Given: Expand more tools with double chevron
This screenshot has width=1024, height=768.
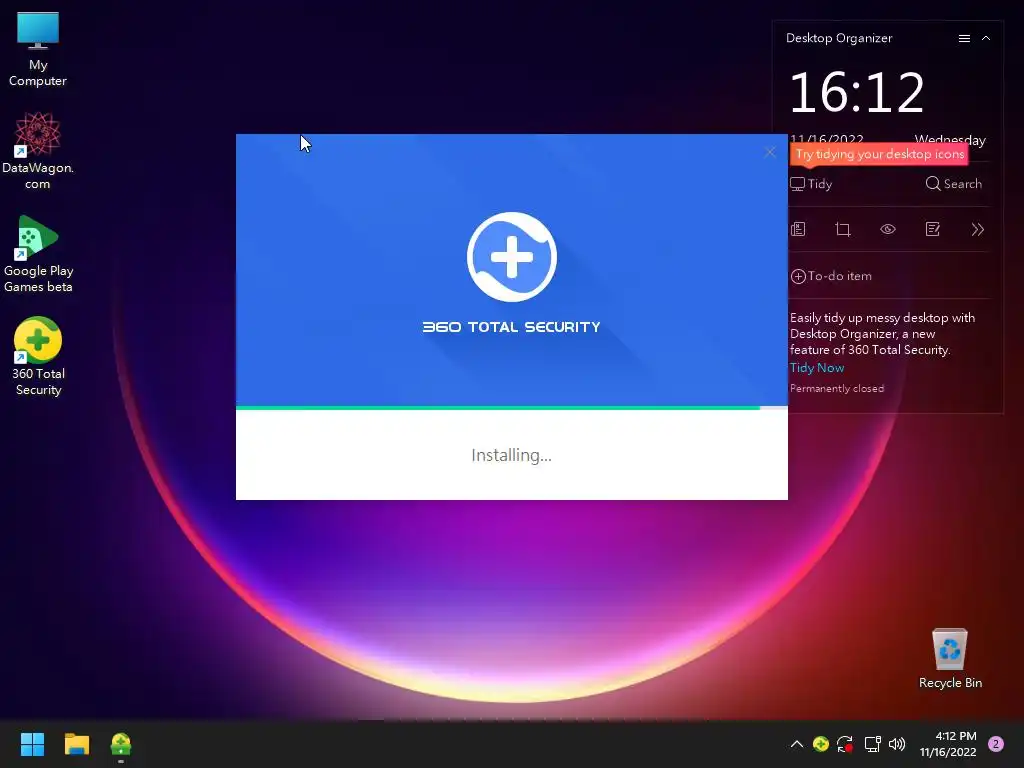Looking at the screenshot, I should click(978, 229).
